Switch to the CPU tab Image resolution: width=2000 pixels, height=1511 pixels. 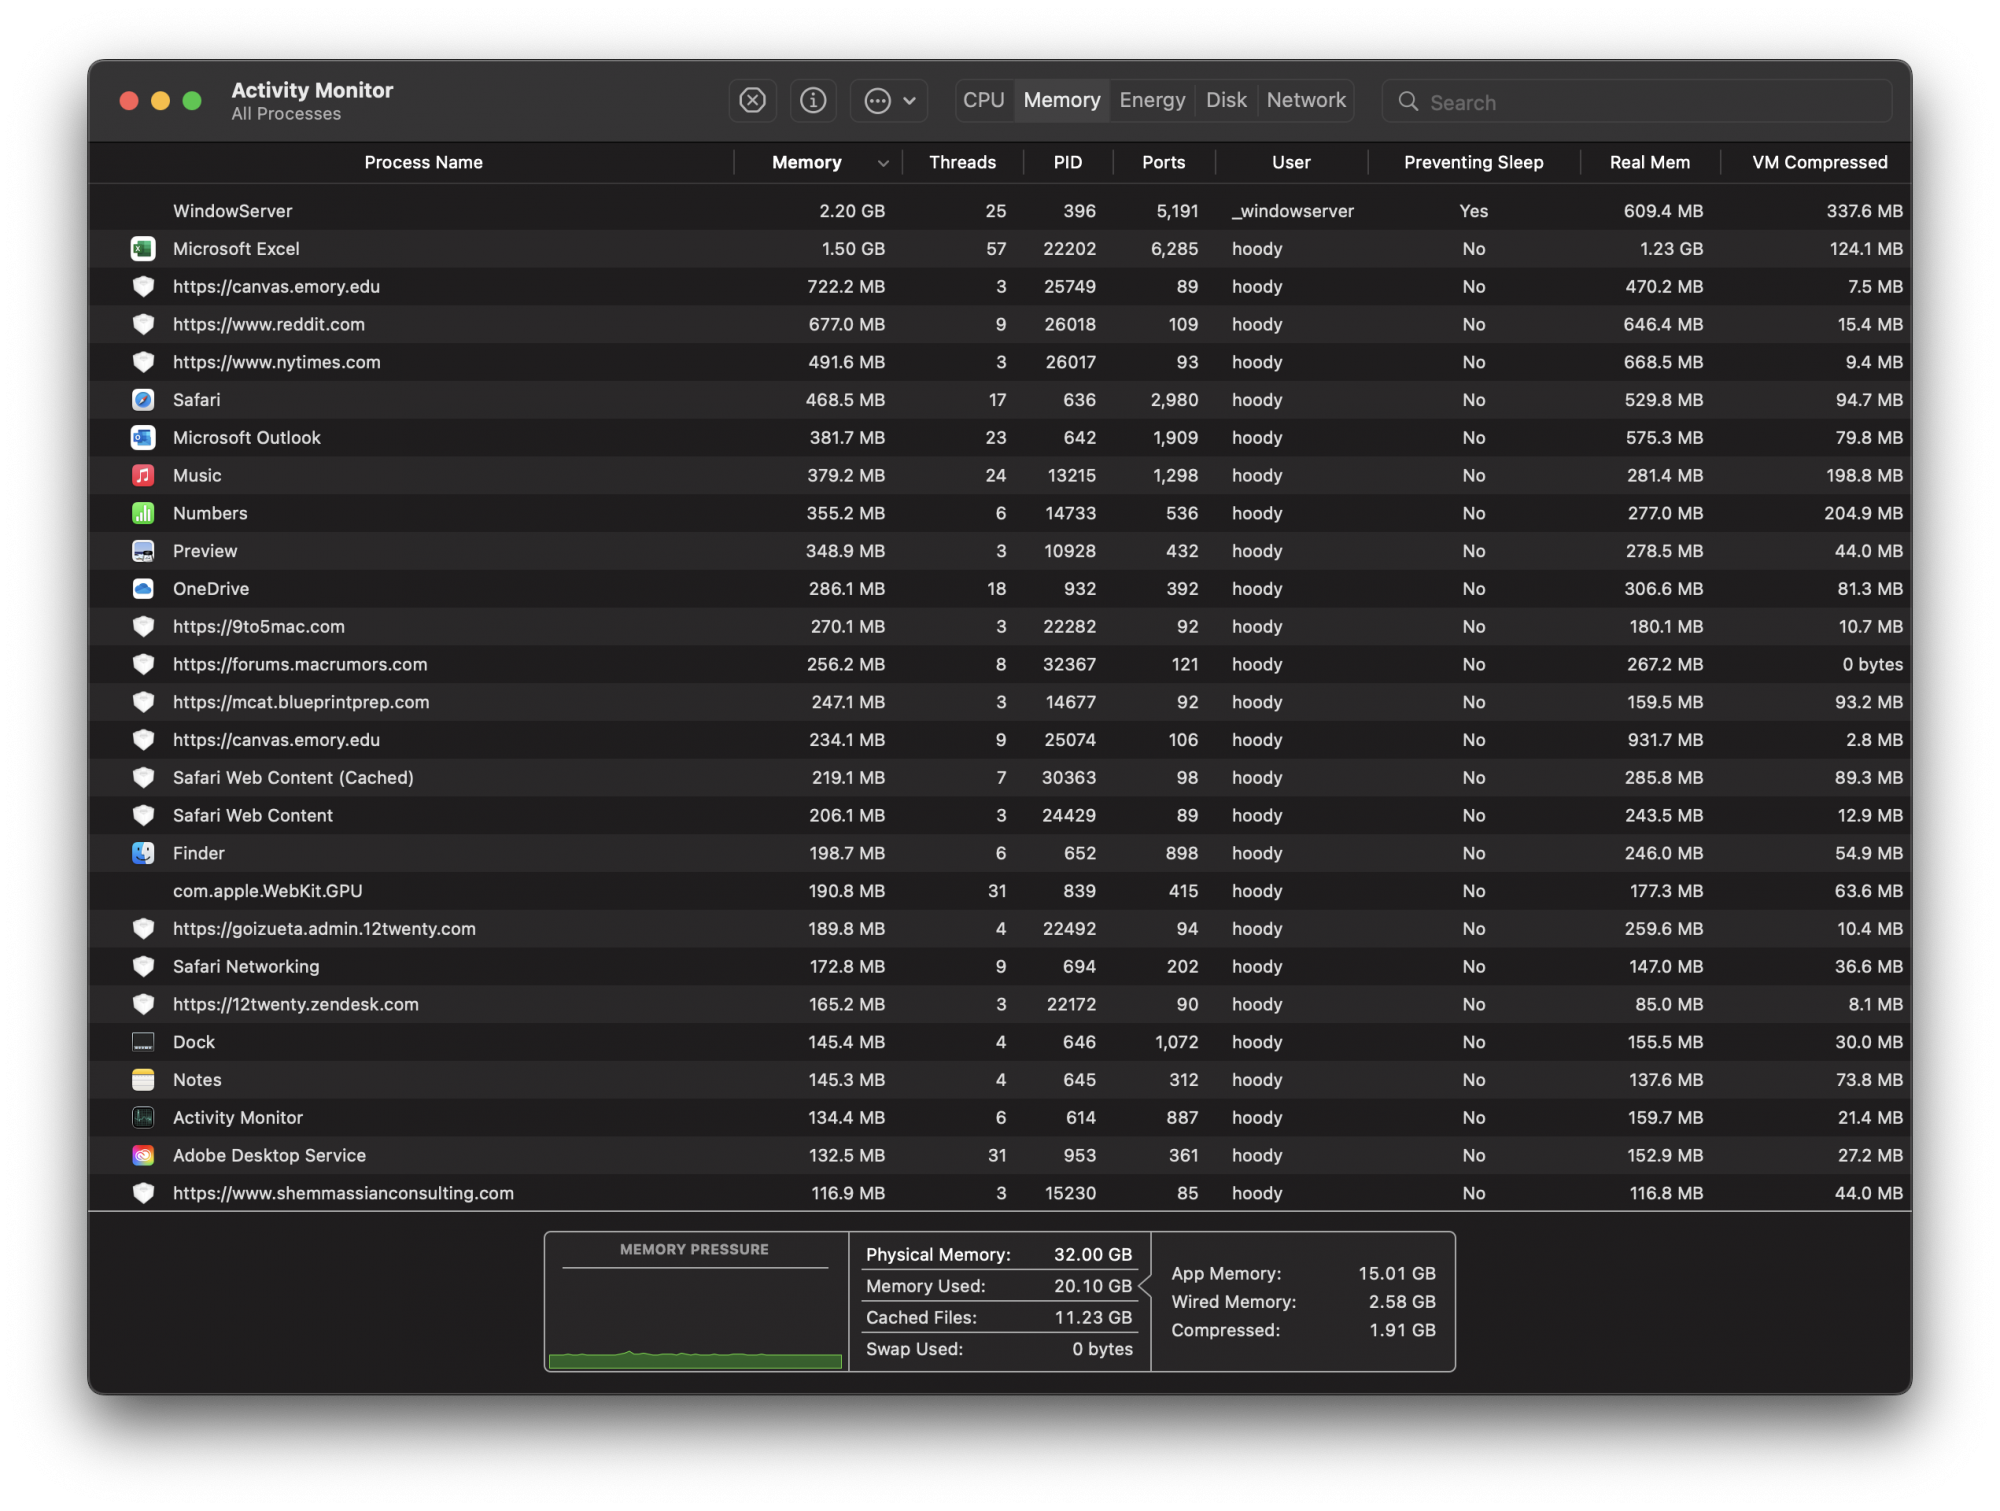[983, 101]
